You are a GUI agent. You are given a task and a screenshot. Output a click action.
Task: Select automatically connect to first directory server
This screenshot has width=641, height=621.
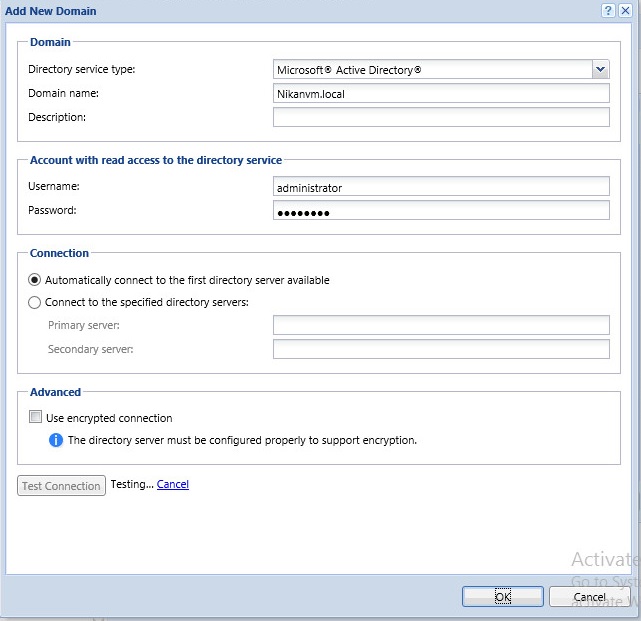click(36, 280)
